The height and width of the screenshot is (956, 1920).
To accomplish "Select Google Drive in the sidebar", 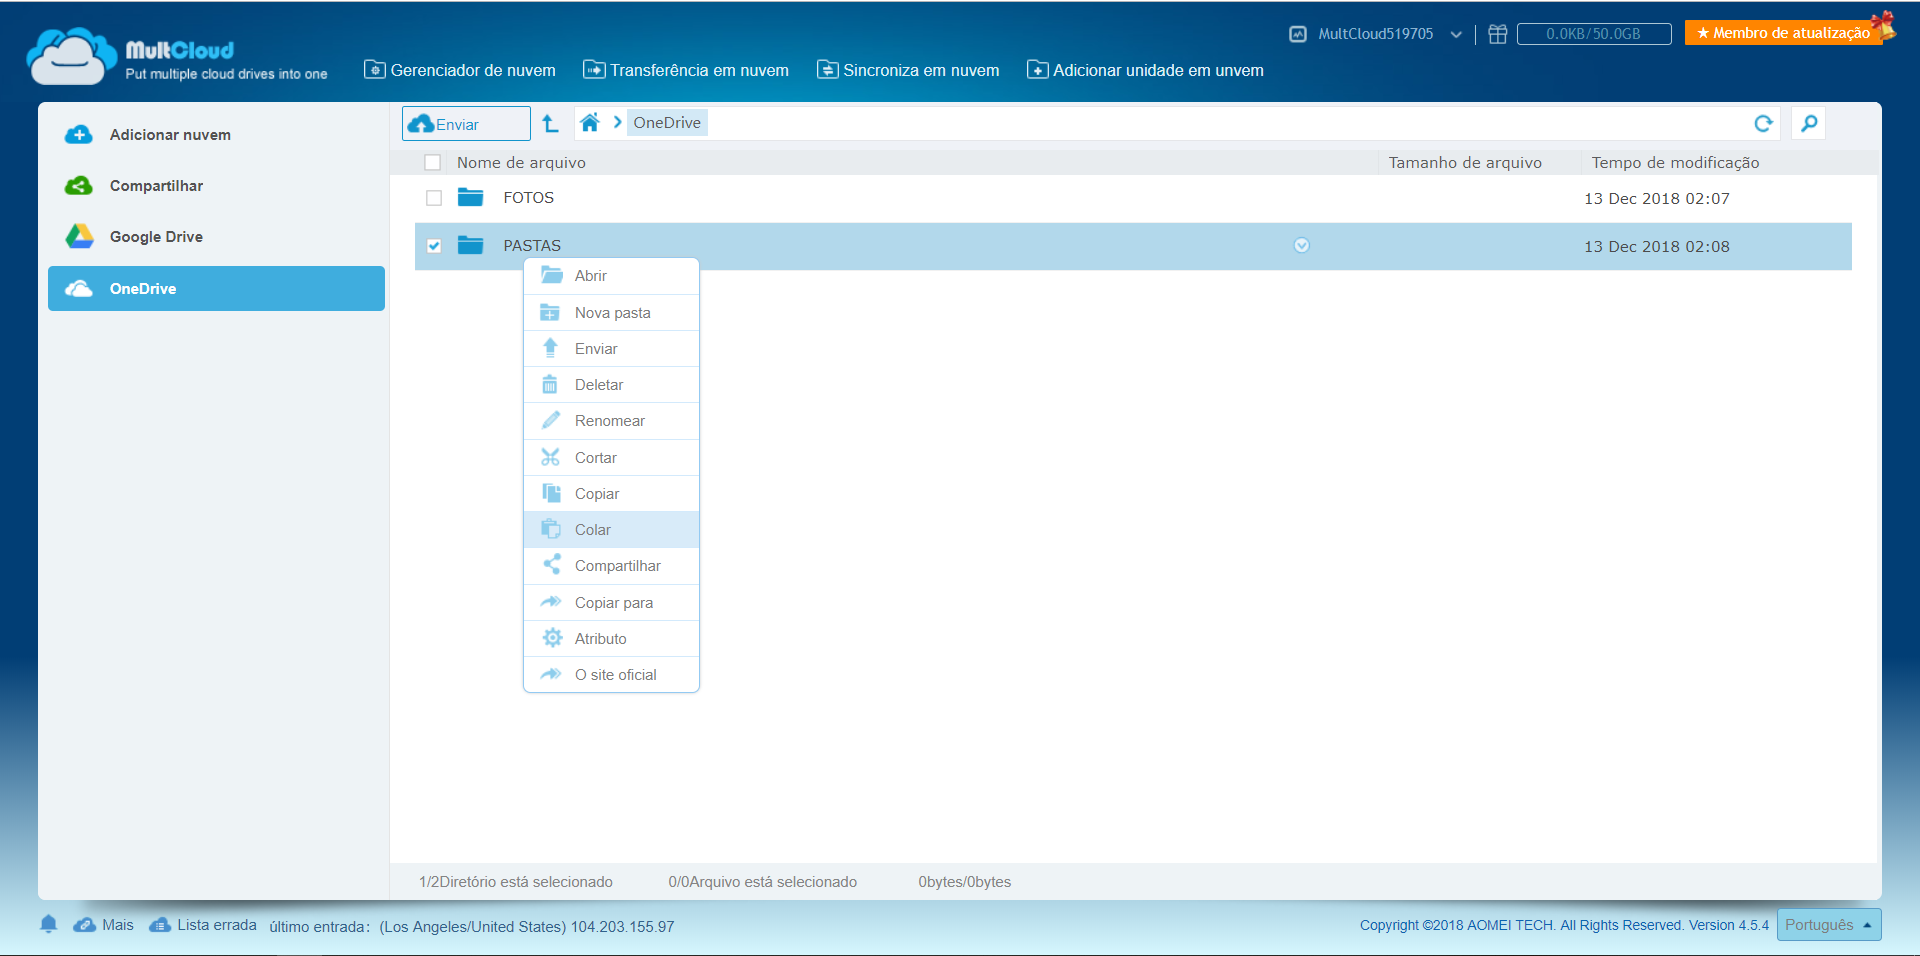I will (x=156, y=237).
